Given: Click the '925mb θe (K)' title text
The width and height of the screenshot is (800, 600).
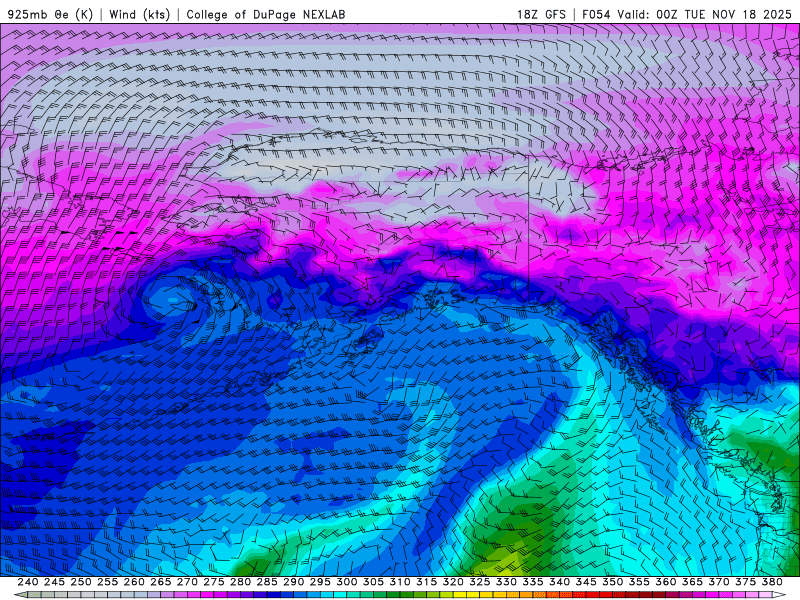Looking at the screenshot, I should click(x=50, y=14).
